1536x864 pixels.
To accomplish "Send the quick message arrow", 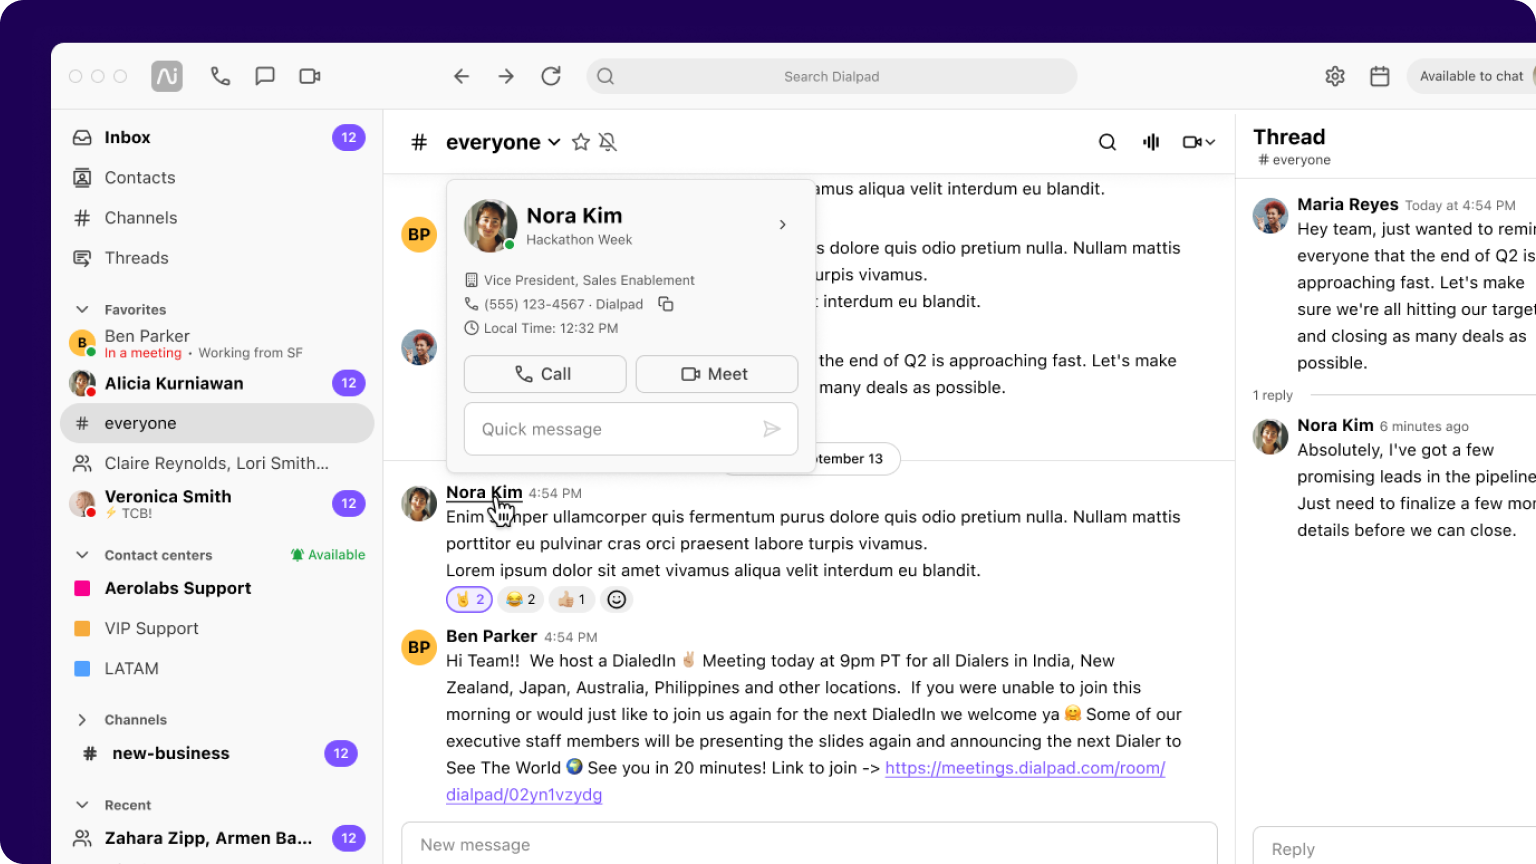I will 772,429.
